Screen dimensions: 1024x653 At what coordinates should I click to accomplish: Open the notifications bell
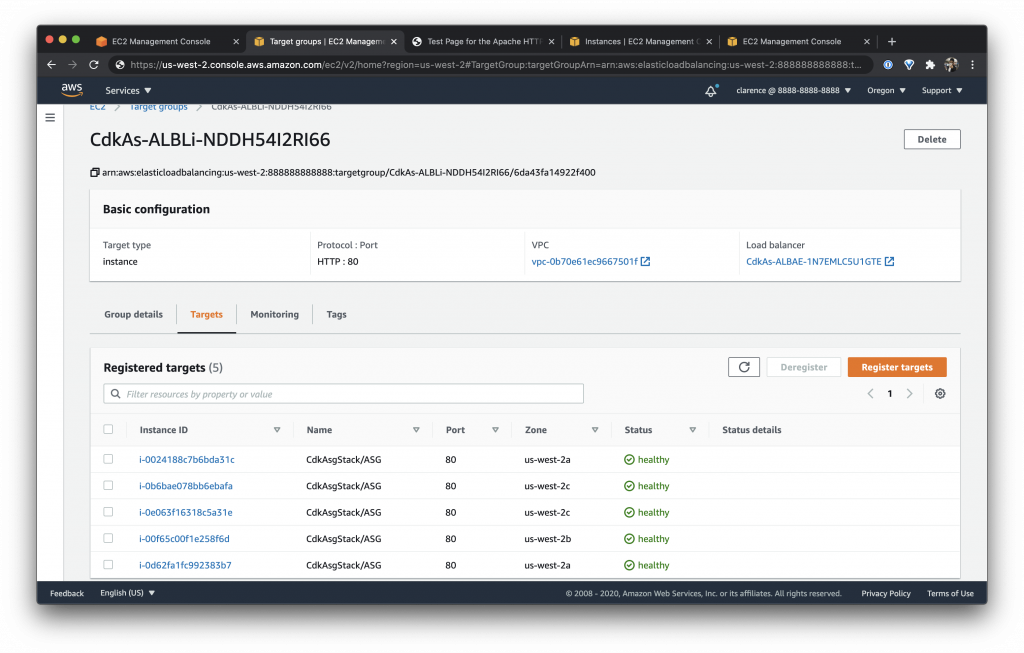[x=711, y=91]
